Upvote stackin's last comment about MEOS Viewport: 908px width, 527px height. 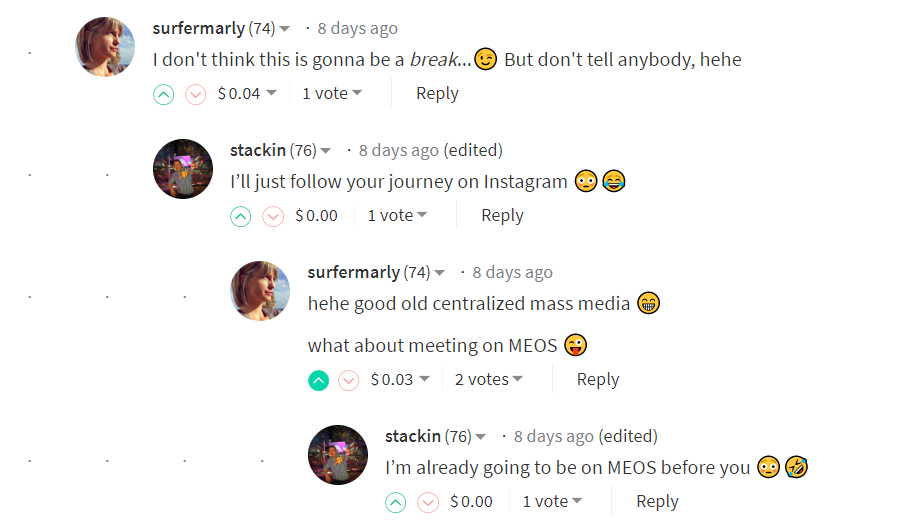pyautogui.click(x=396, y=502)
